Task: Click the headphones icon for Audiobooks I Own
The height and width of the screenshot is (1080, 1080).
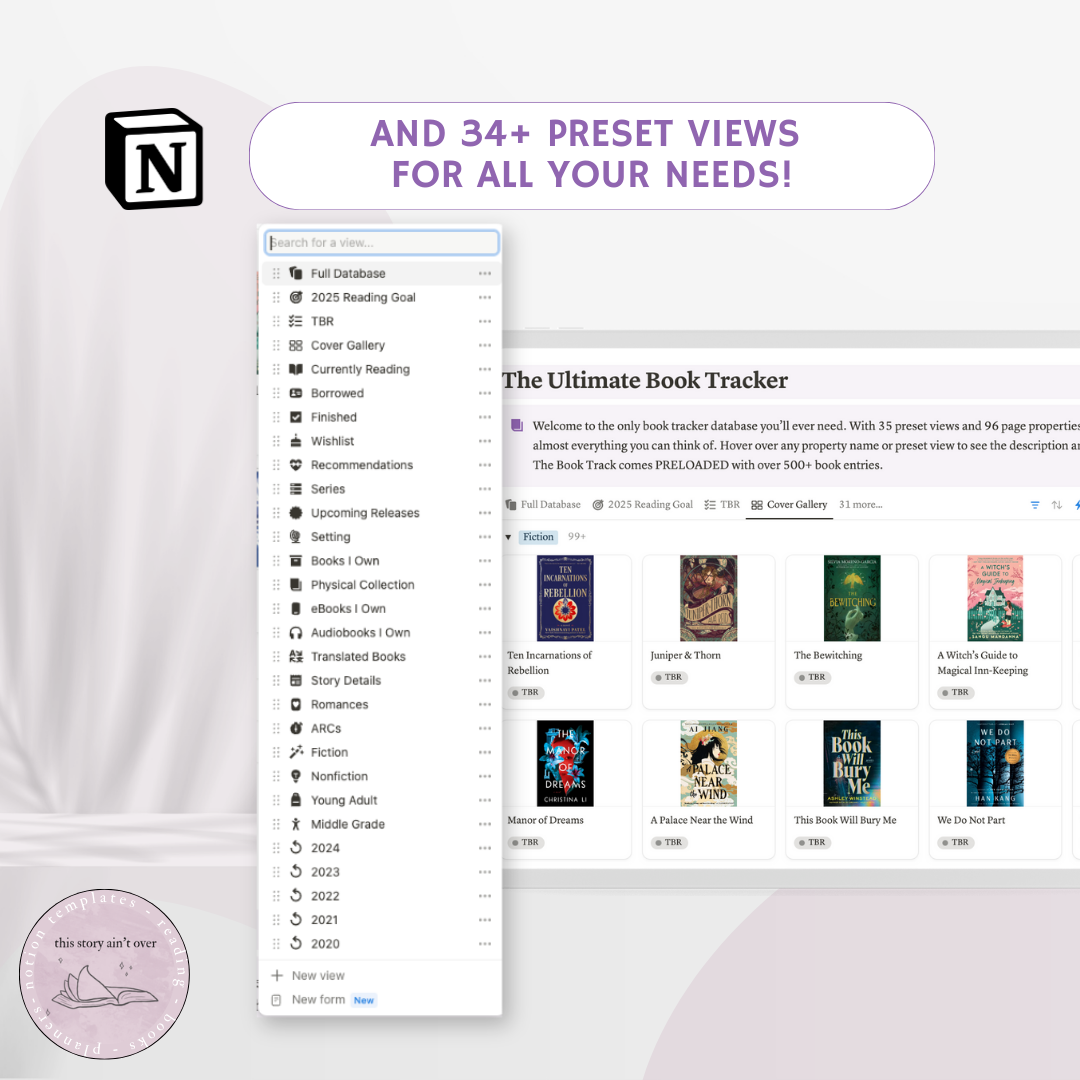Action: click(x=295, y=633)
